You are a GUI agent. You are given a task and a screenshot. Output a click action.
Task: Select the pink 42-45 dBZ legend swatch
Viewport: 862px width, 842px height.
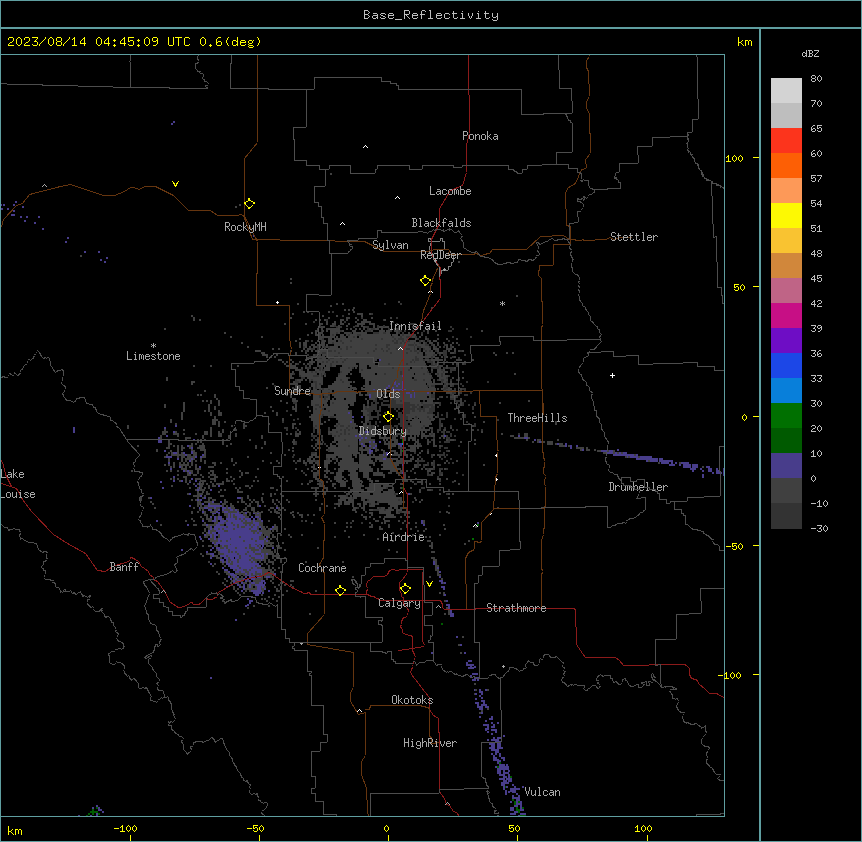coord(786,291)
